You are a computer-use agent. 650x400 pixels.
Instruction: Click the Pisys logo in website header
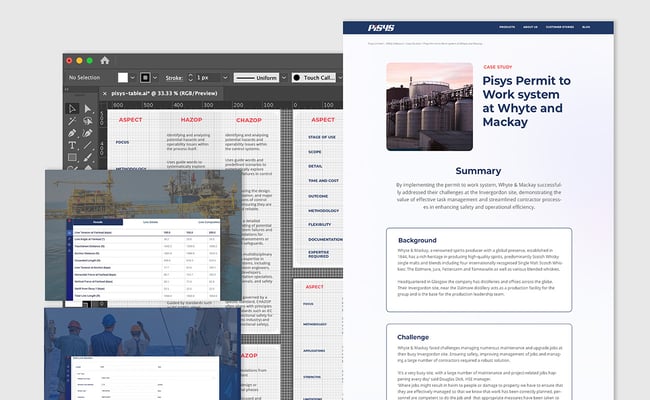coord(381,28)
